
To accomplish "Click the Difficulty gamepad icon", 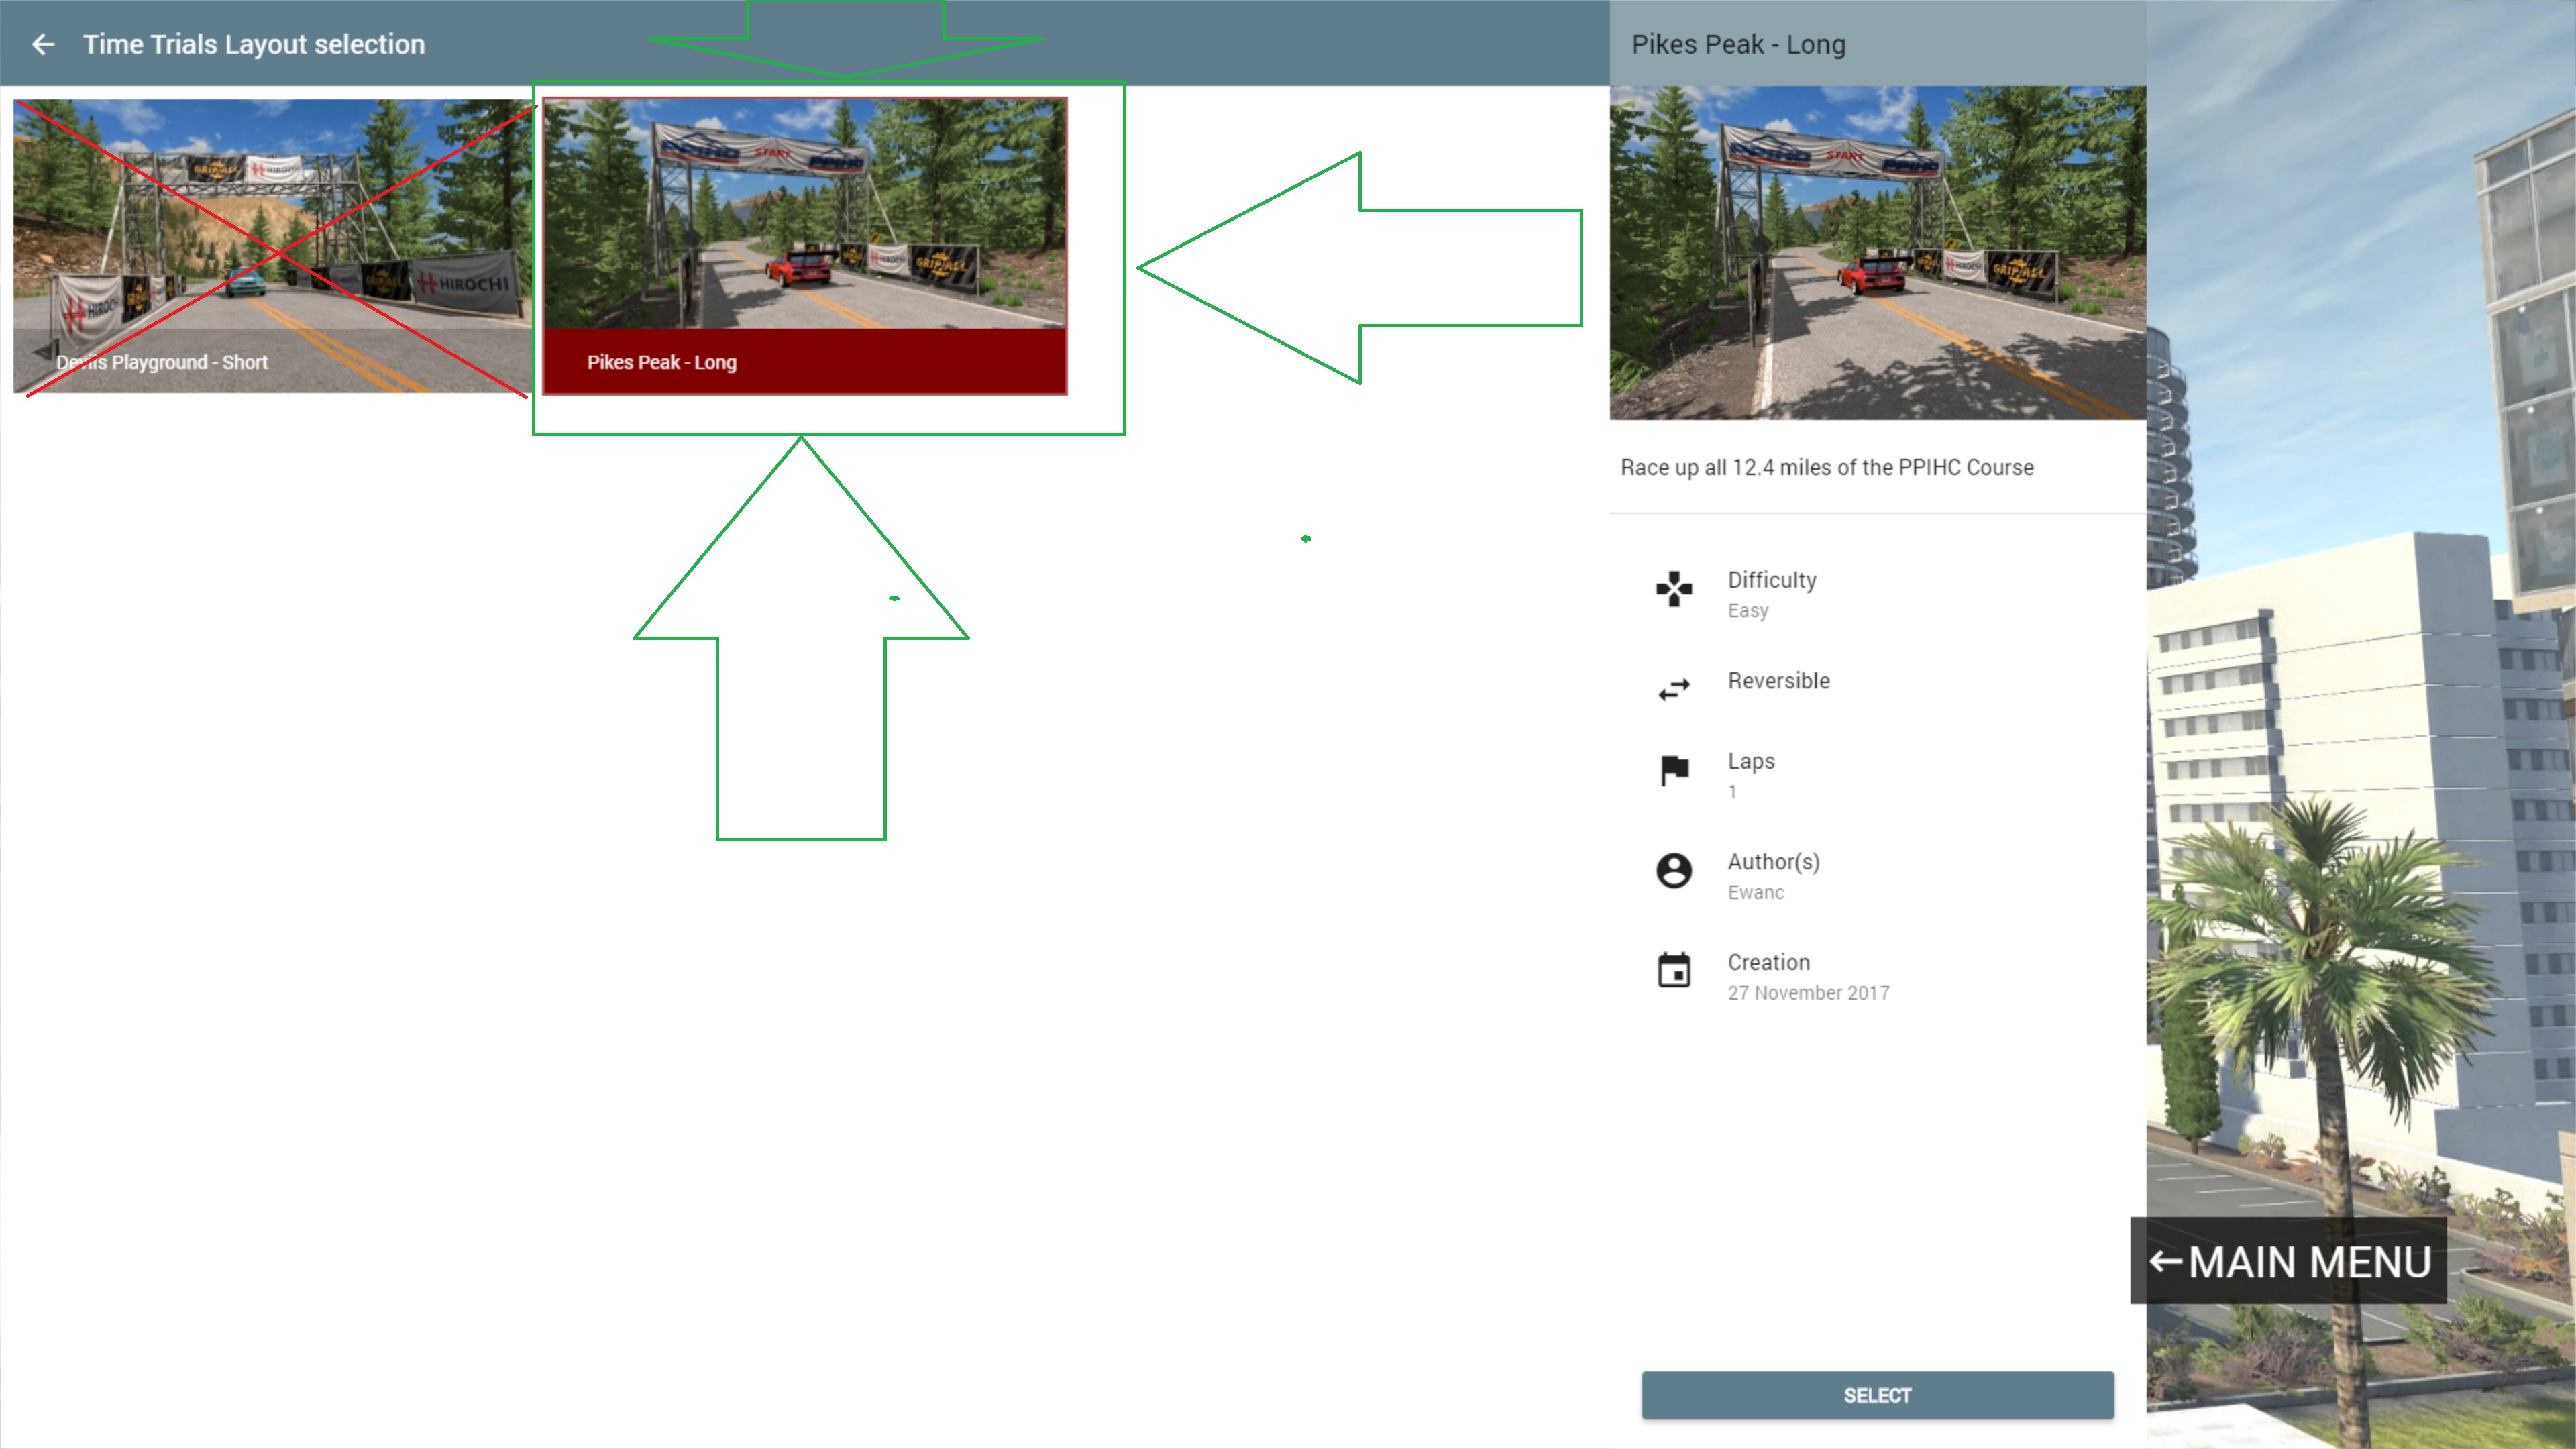I will point(1674,589).
